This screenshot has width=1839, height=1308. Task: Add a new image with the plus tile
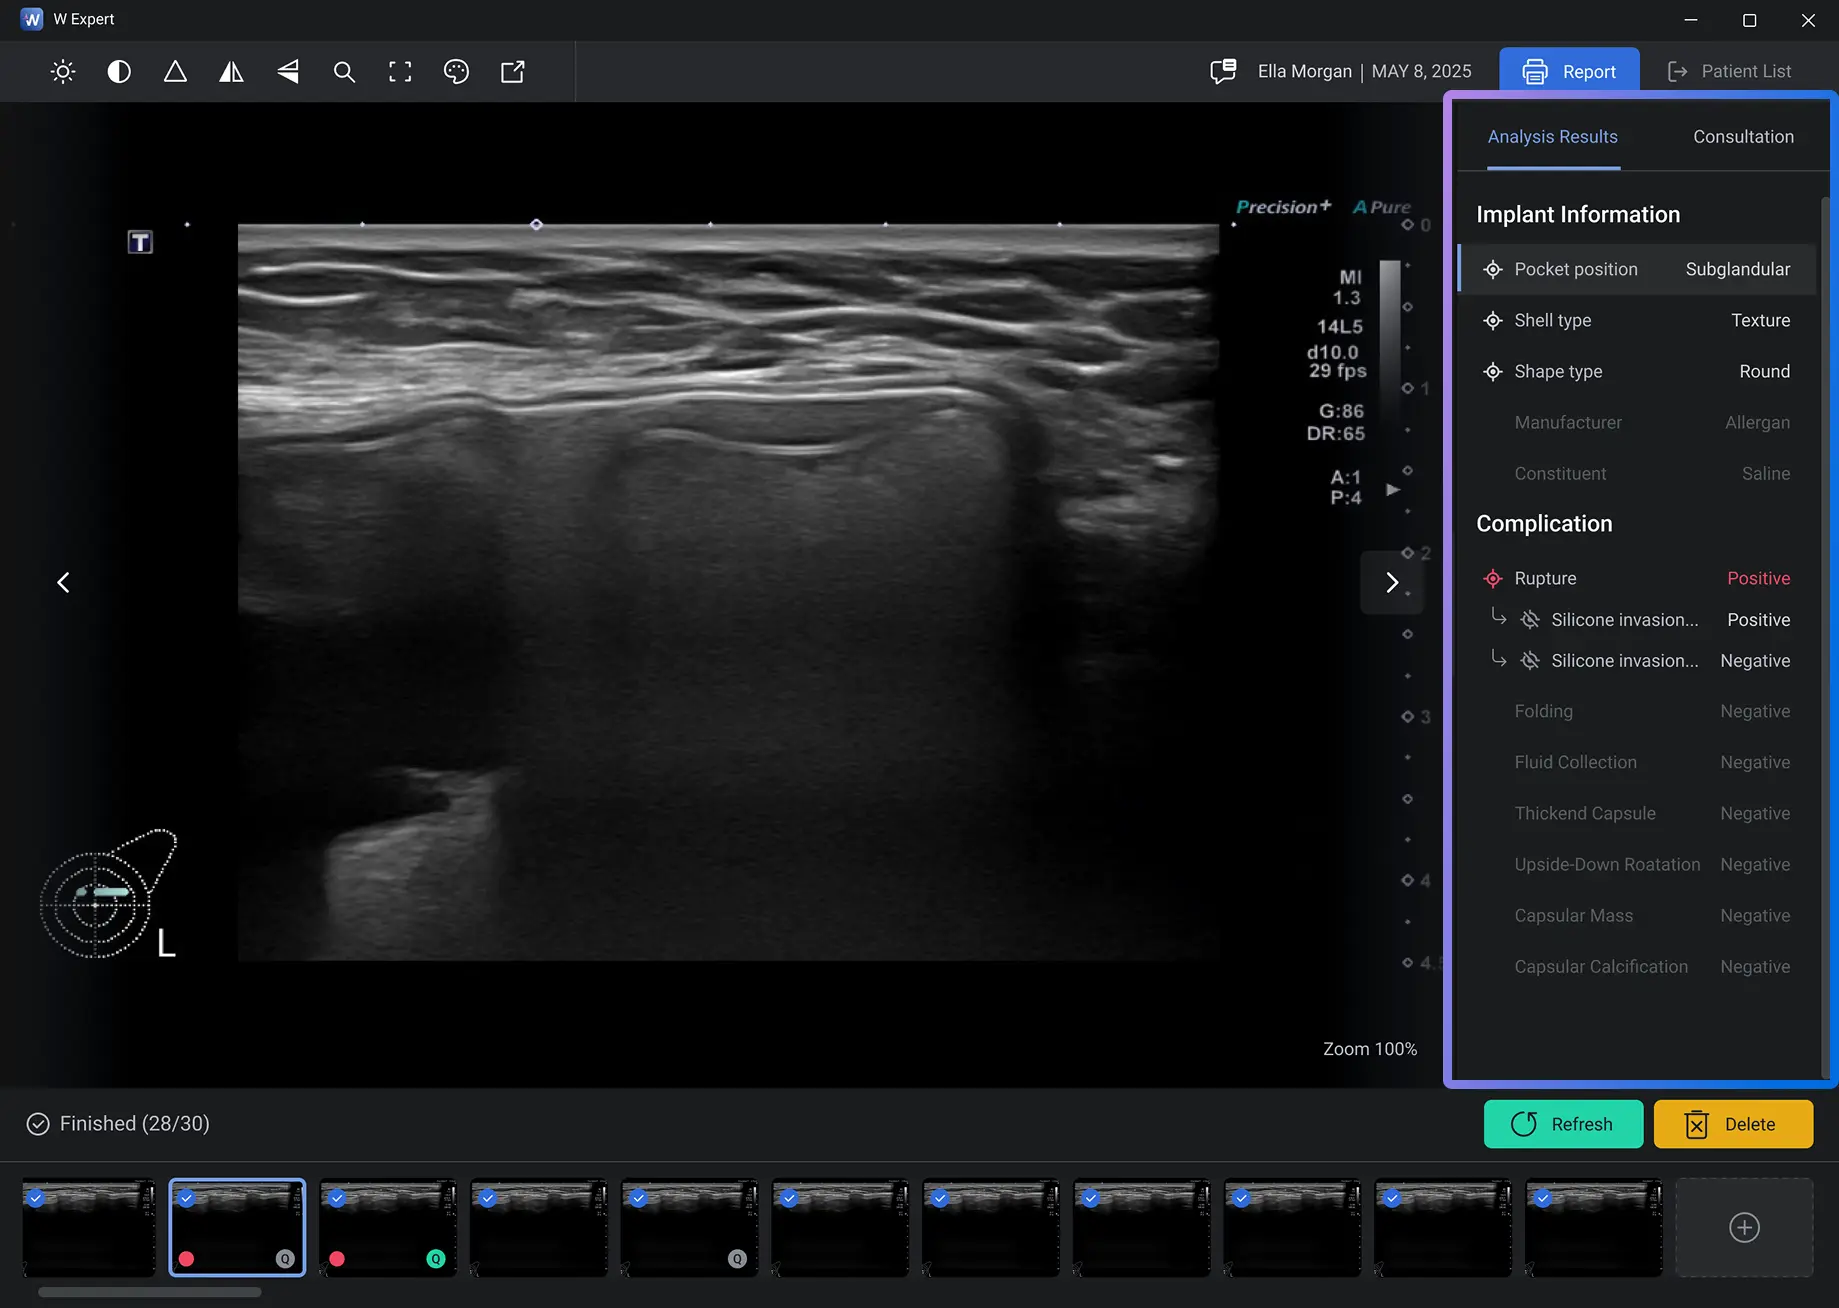click(1744, 1227)
